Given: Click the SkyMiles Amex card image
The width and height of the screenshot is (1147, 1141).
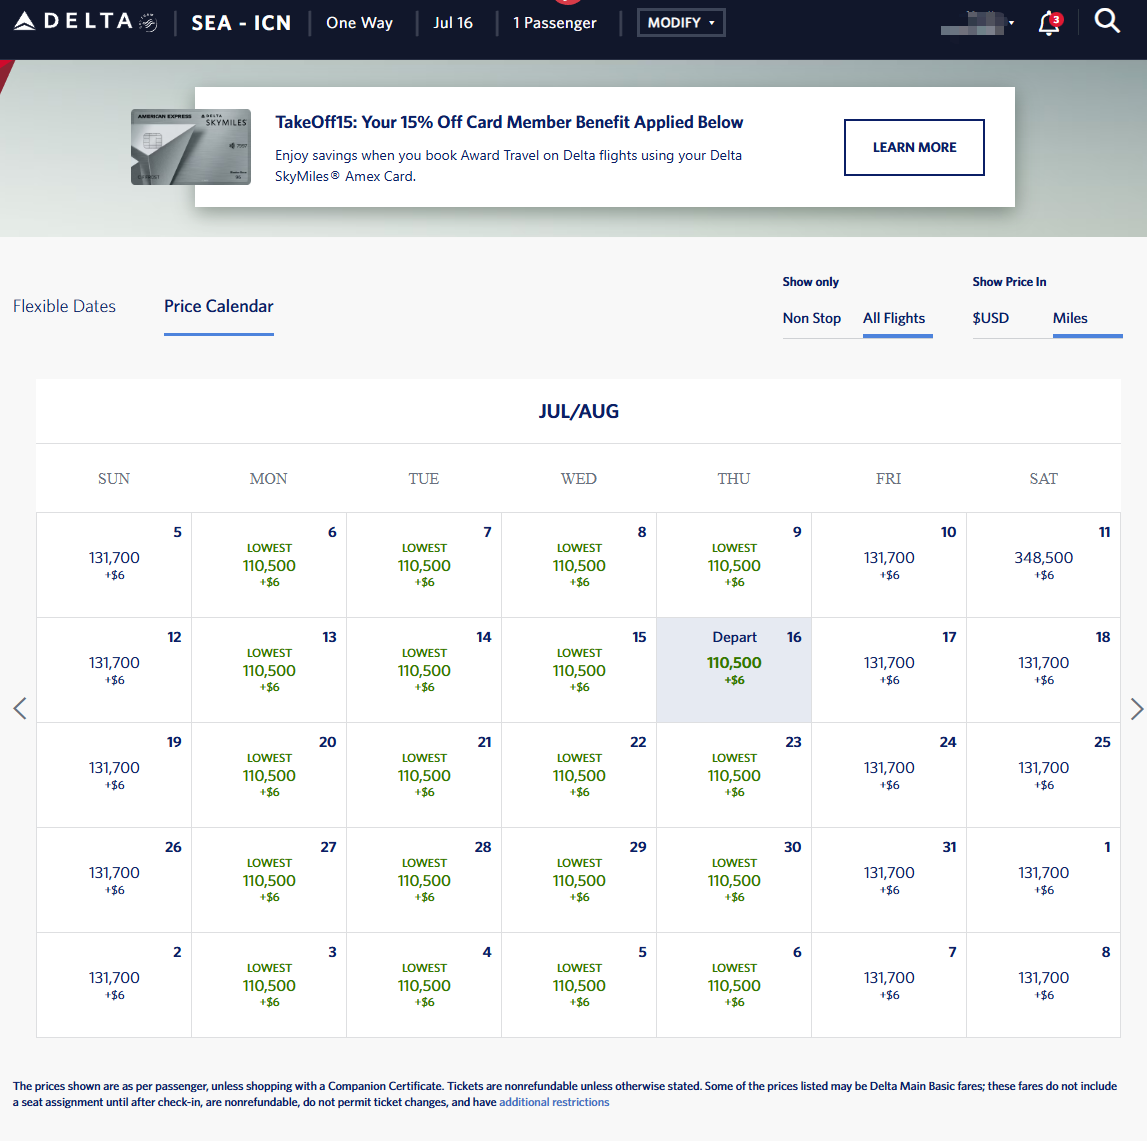Looking at the screenshot, I should [x=191, y=147].
